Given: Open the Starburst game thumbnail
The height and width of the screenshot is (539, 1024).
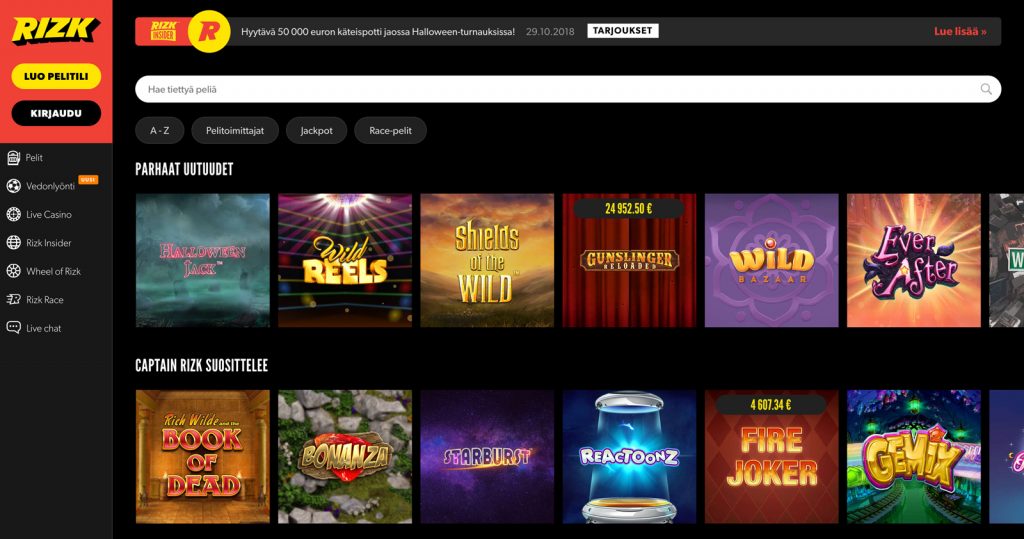Looking at the screenshot, I should point(487,457).
